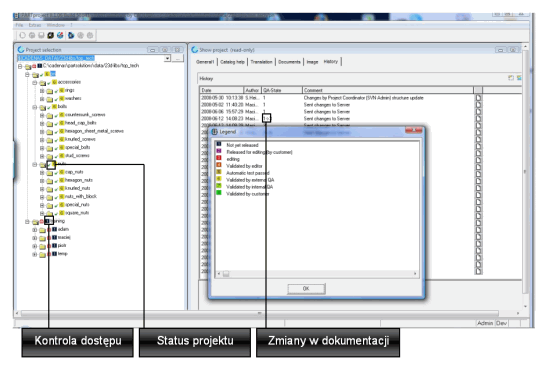Select the nuts_with_block tree item
Viewport: 550px width, 376px height.
[x=81, y=196]
